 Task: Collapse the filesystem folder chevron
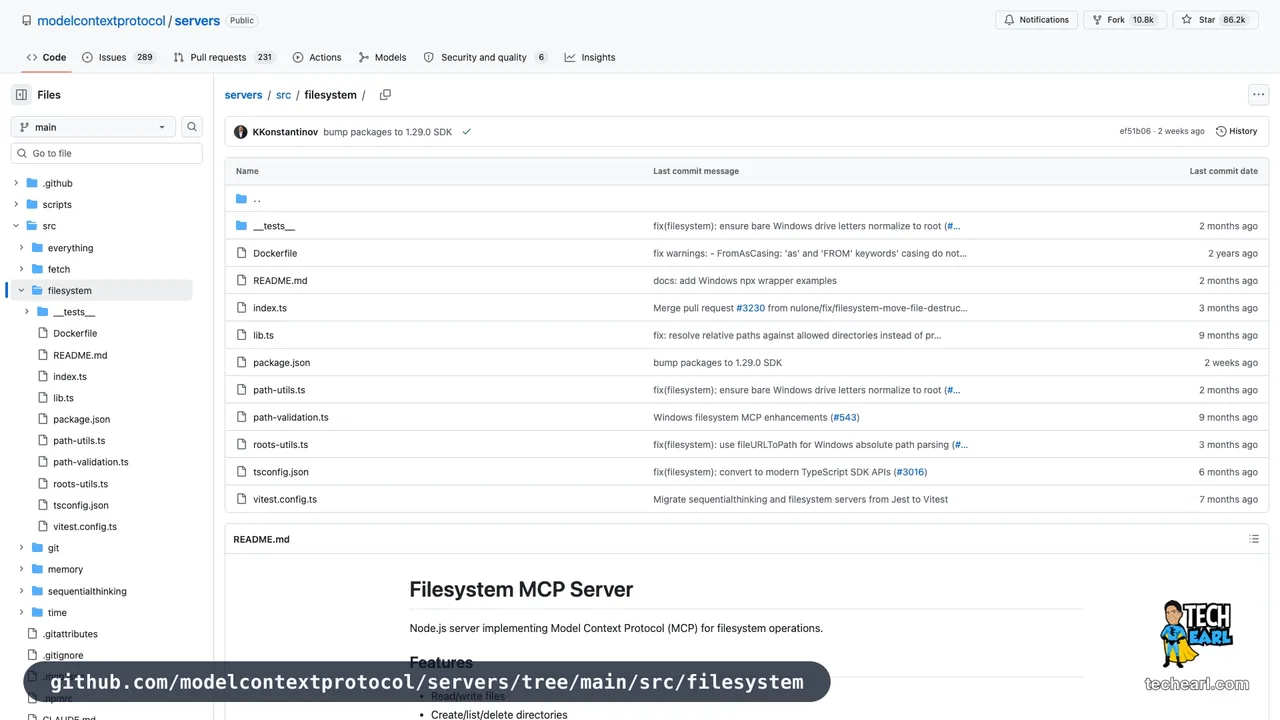(x=22, y=290)
